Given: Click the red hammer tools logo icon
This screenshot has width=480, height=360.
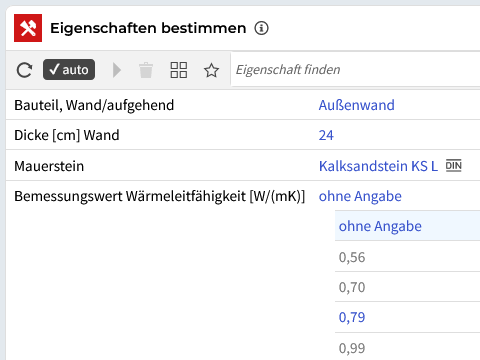Looking at the screenshot, I should click(28, 28).
